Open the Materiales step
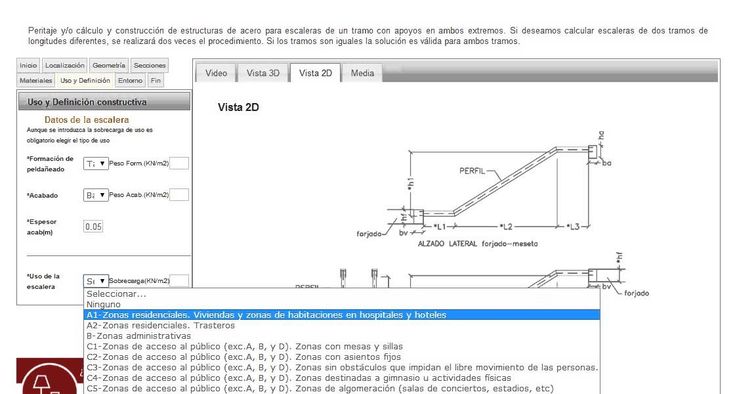The height and width of the screenshot is (394, 735). (36, 81)
